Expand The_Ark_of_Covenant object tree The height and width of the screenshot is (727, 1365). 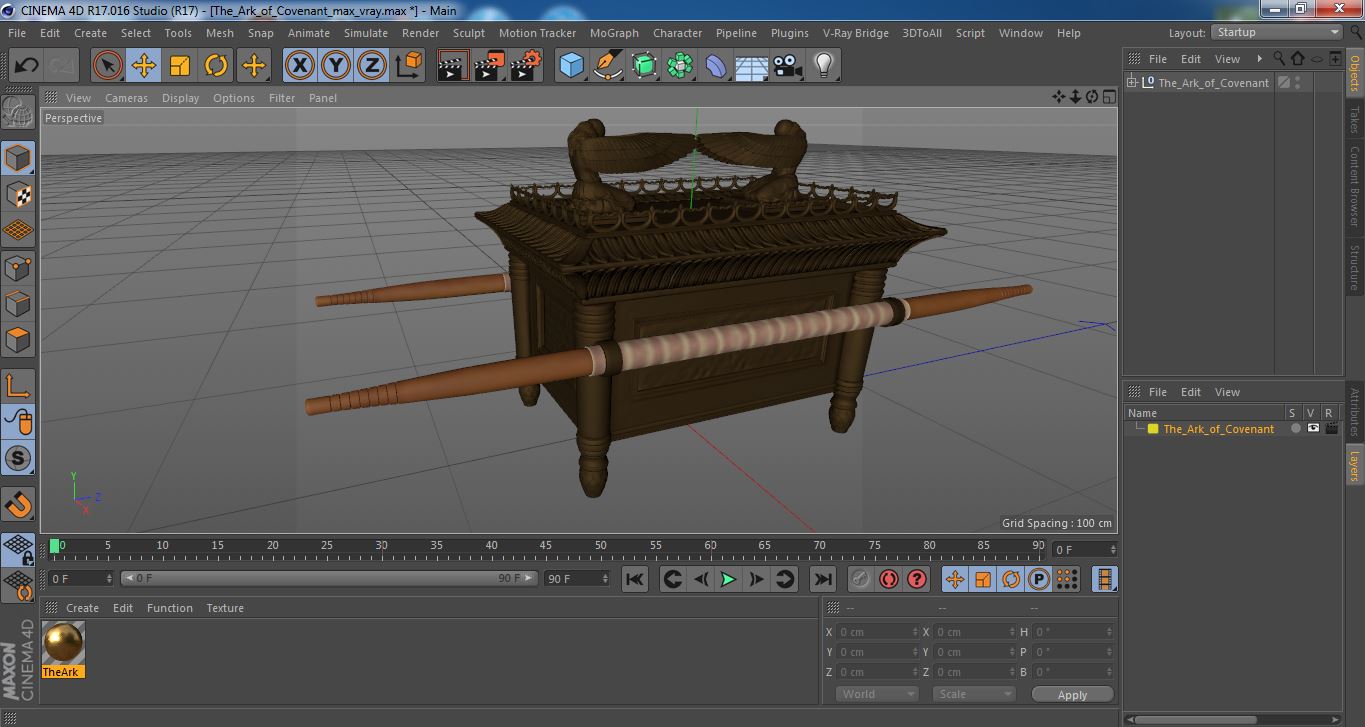1132,83
